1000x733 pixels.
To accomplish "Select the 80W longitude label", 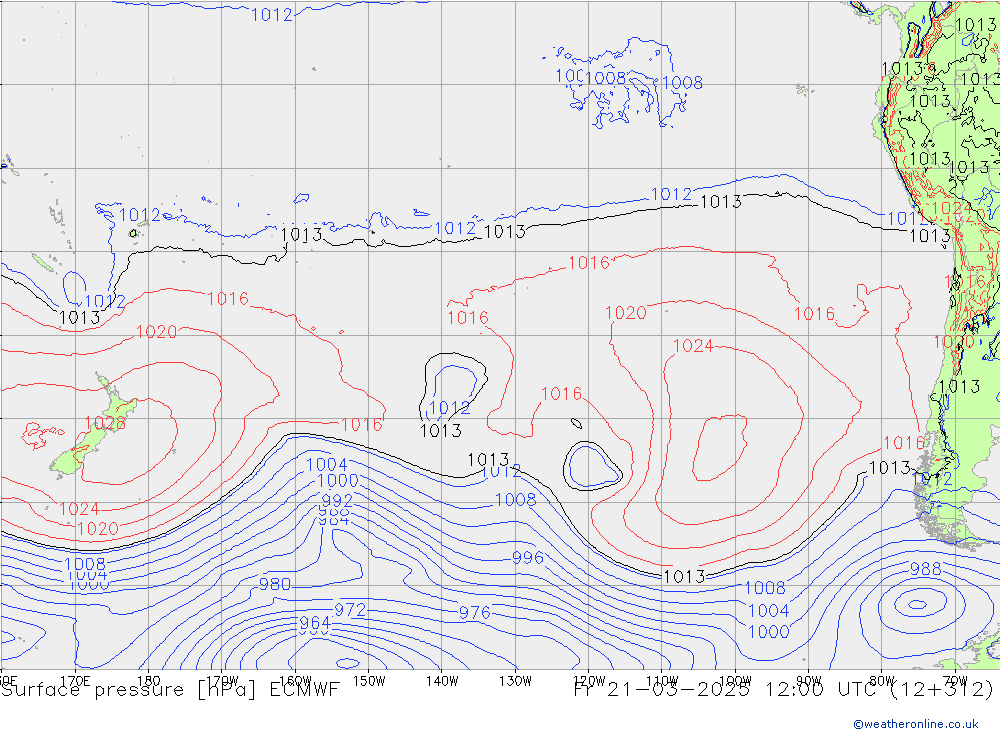I will [882, 681].
